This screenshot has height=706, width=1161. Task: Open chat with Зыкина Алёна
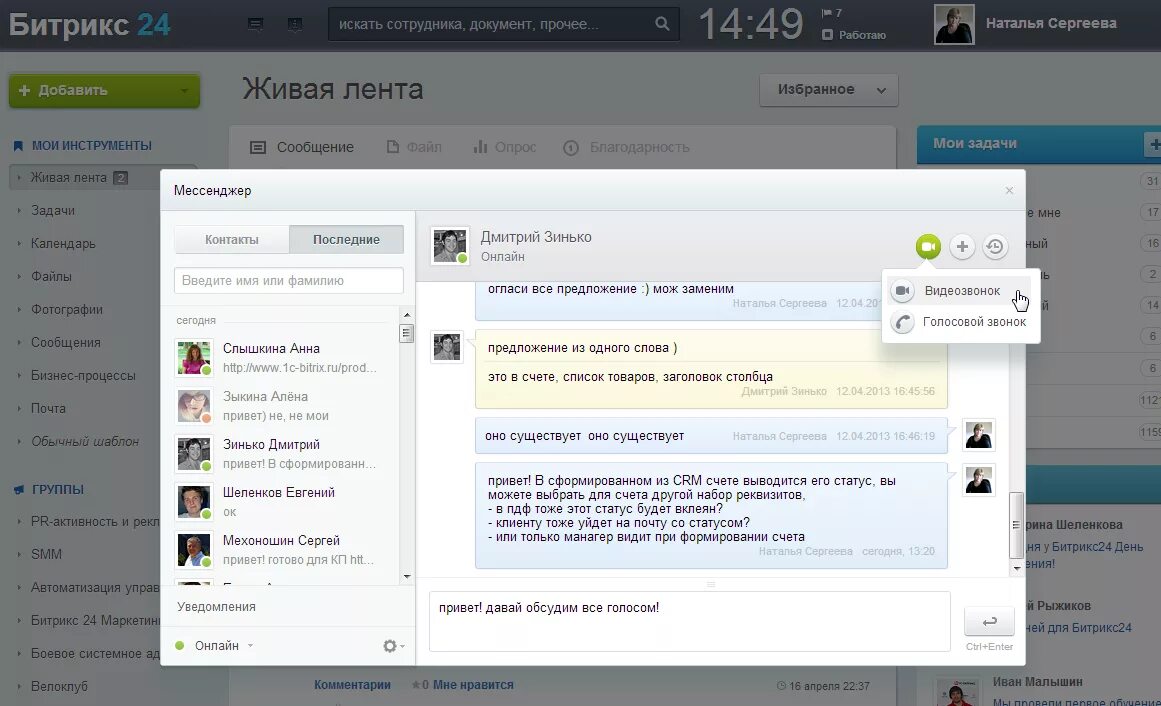[x=286, y=406]
